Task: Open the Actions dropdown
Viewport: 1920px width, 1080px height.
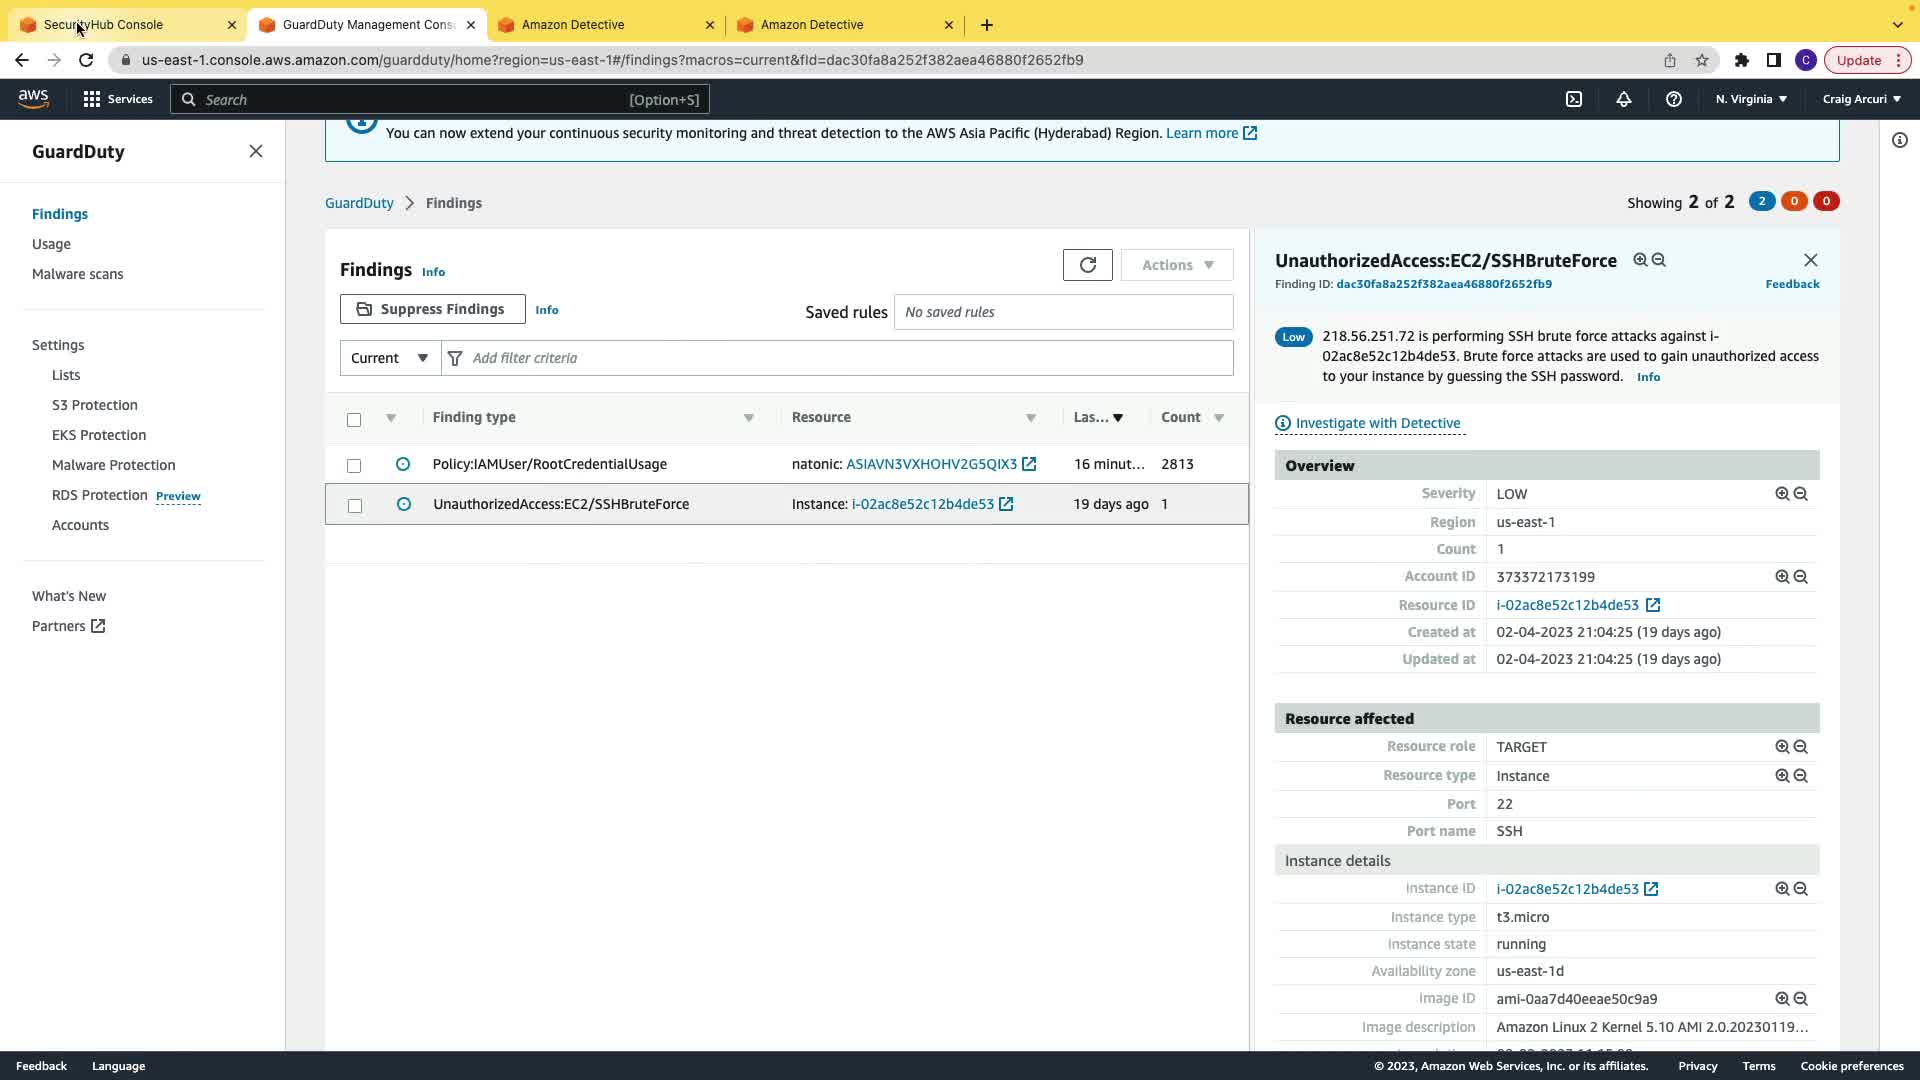Action: 1176,265
